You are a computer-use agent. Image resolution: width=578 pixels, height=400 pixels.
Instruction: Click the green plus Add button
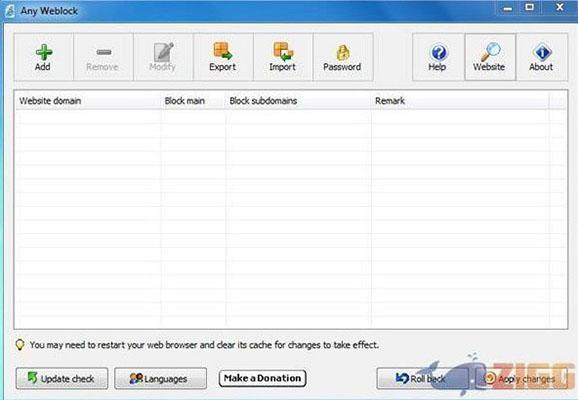tap(43, 57)
